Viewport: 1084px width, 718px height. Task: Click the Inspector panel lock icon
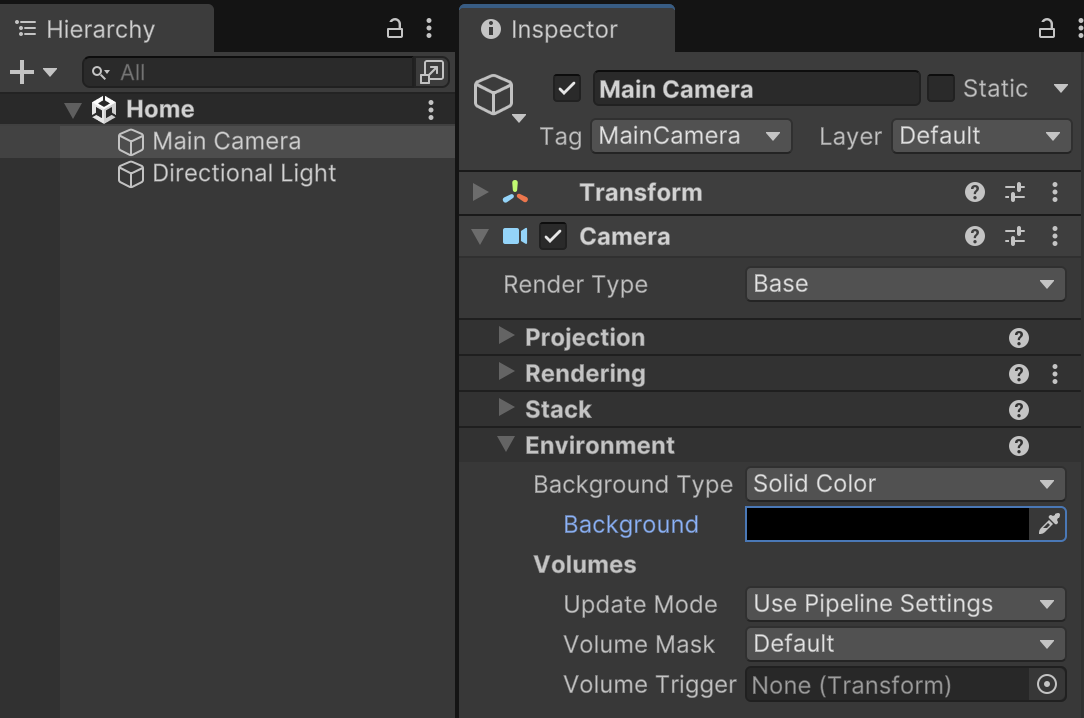1047,29
